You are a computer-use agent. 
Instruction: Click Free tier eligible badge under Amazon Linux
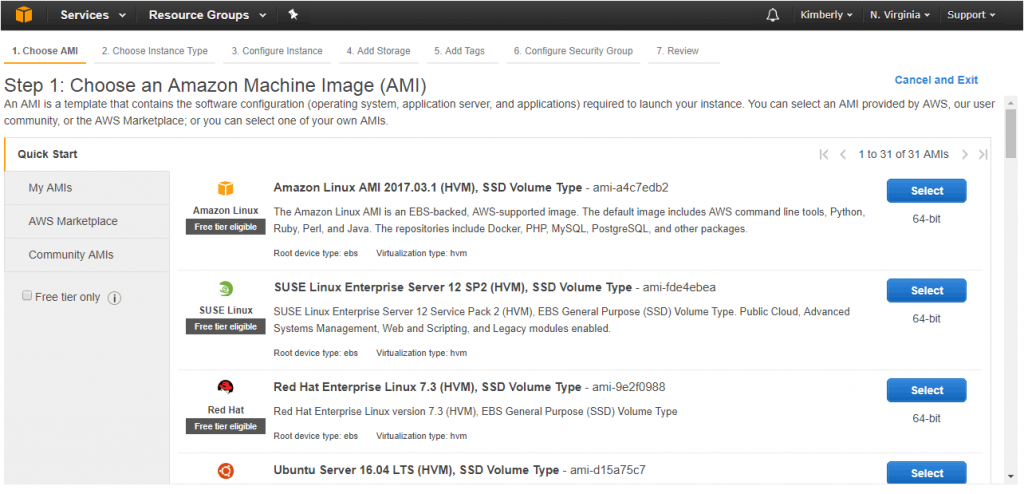[225, 227]
